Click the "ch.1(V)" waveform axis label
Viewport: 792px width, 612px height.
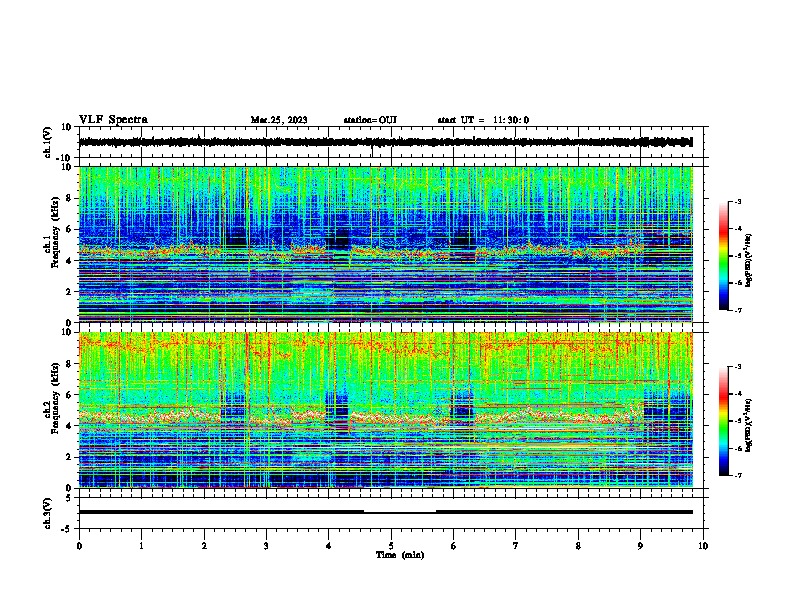(x=48, y=142)
